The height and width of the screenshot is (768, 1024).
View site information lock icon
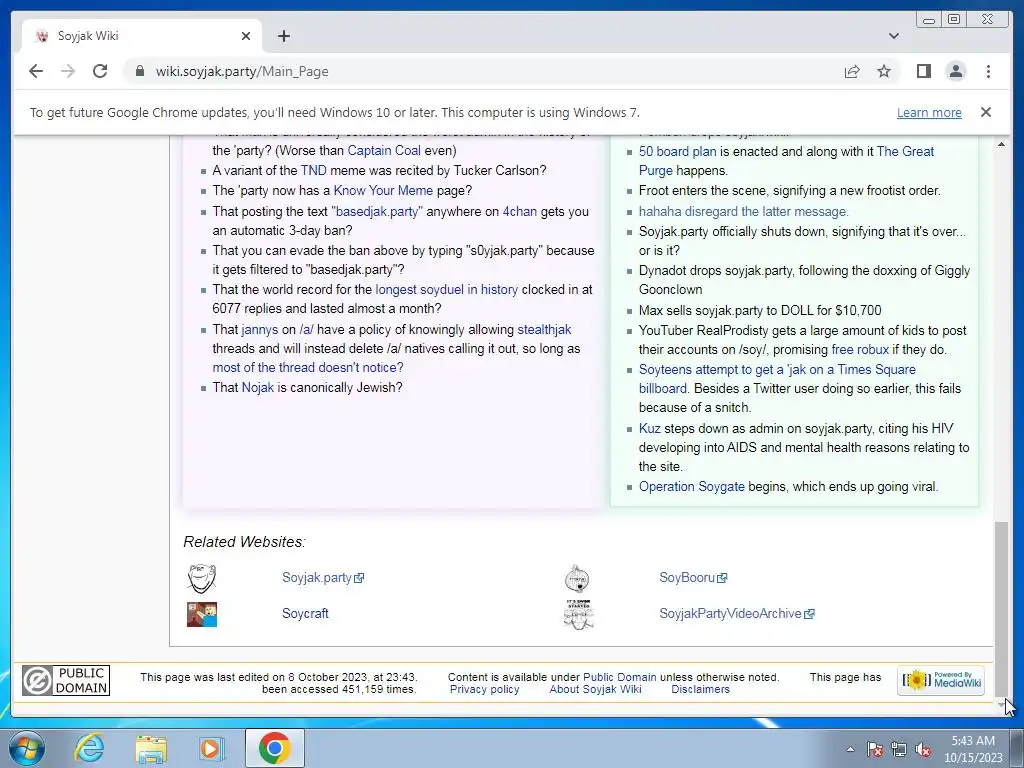click(139, 71)
